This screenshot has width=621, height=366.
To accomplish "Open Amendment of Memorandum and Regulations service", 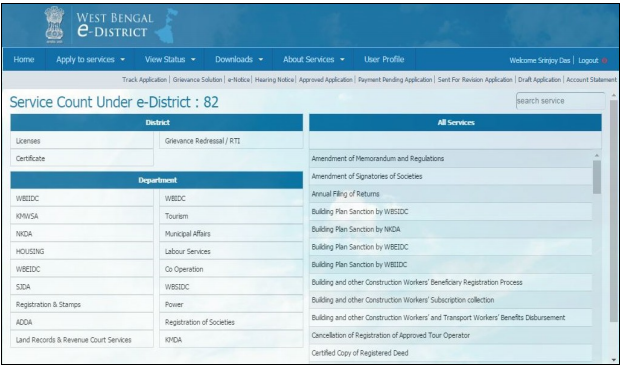I will [x=451, y=158].
